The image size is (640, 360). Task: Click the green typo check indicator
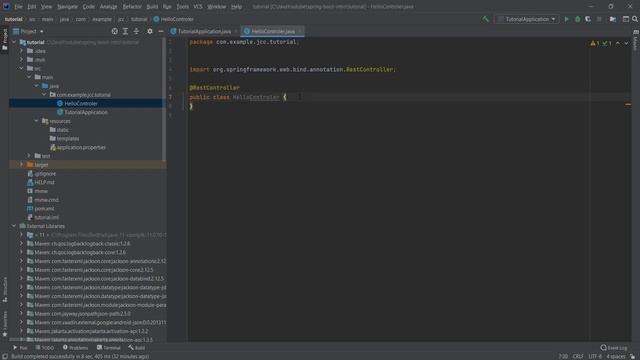tap(607, 43)
